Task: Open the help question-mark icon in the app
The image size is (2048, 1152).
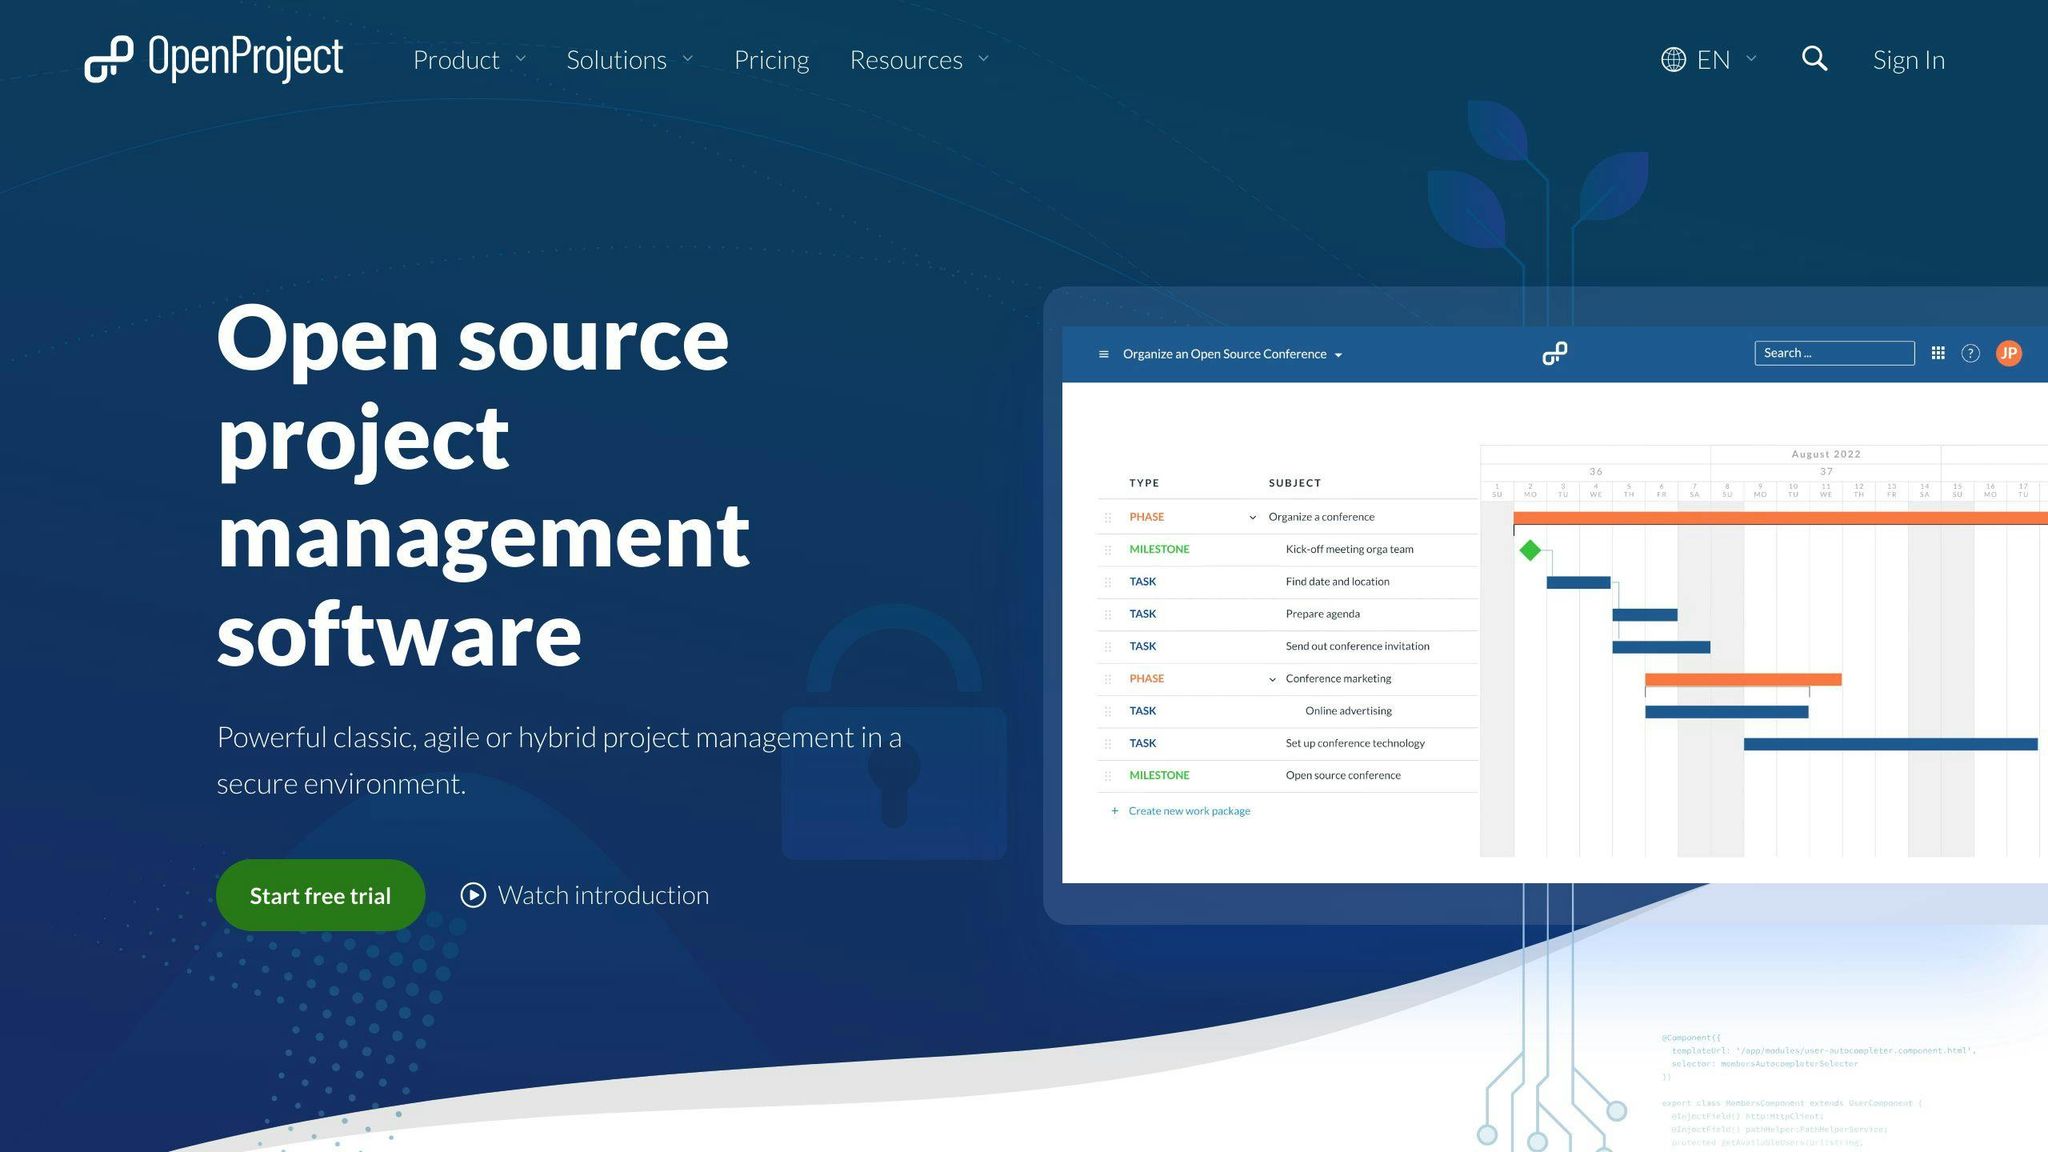Action: coord(1970,353)
